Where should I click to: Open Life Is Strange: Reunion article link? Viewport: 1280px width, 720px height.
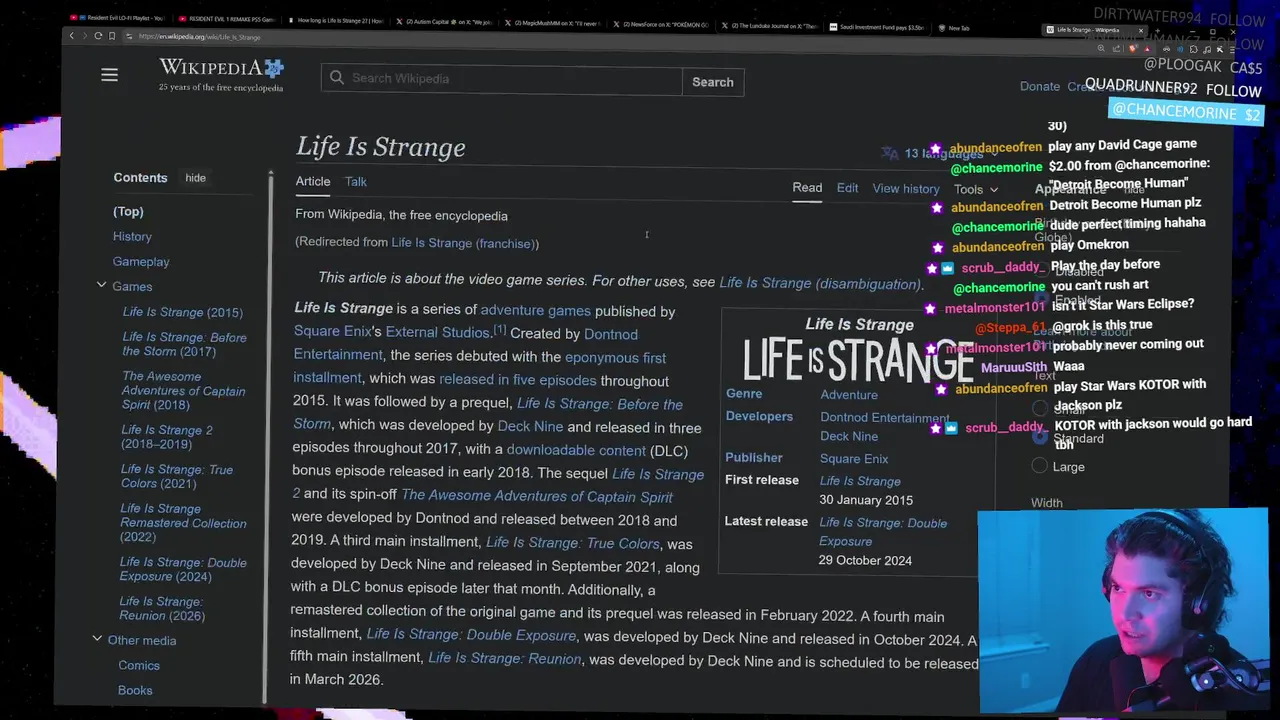coord(504,658)
